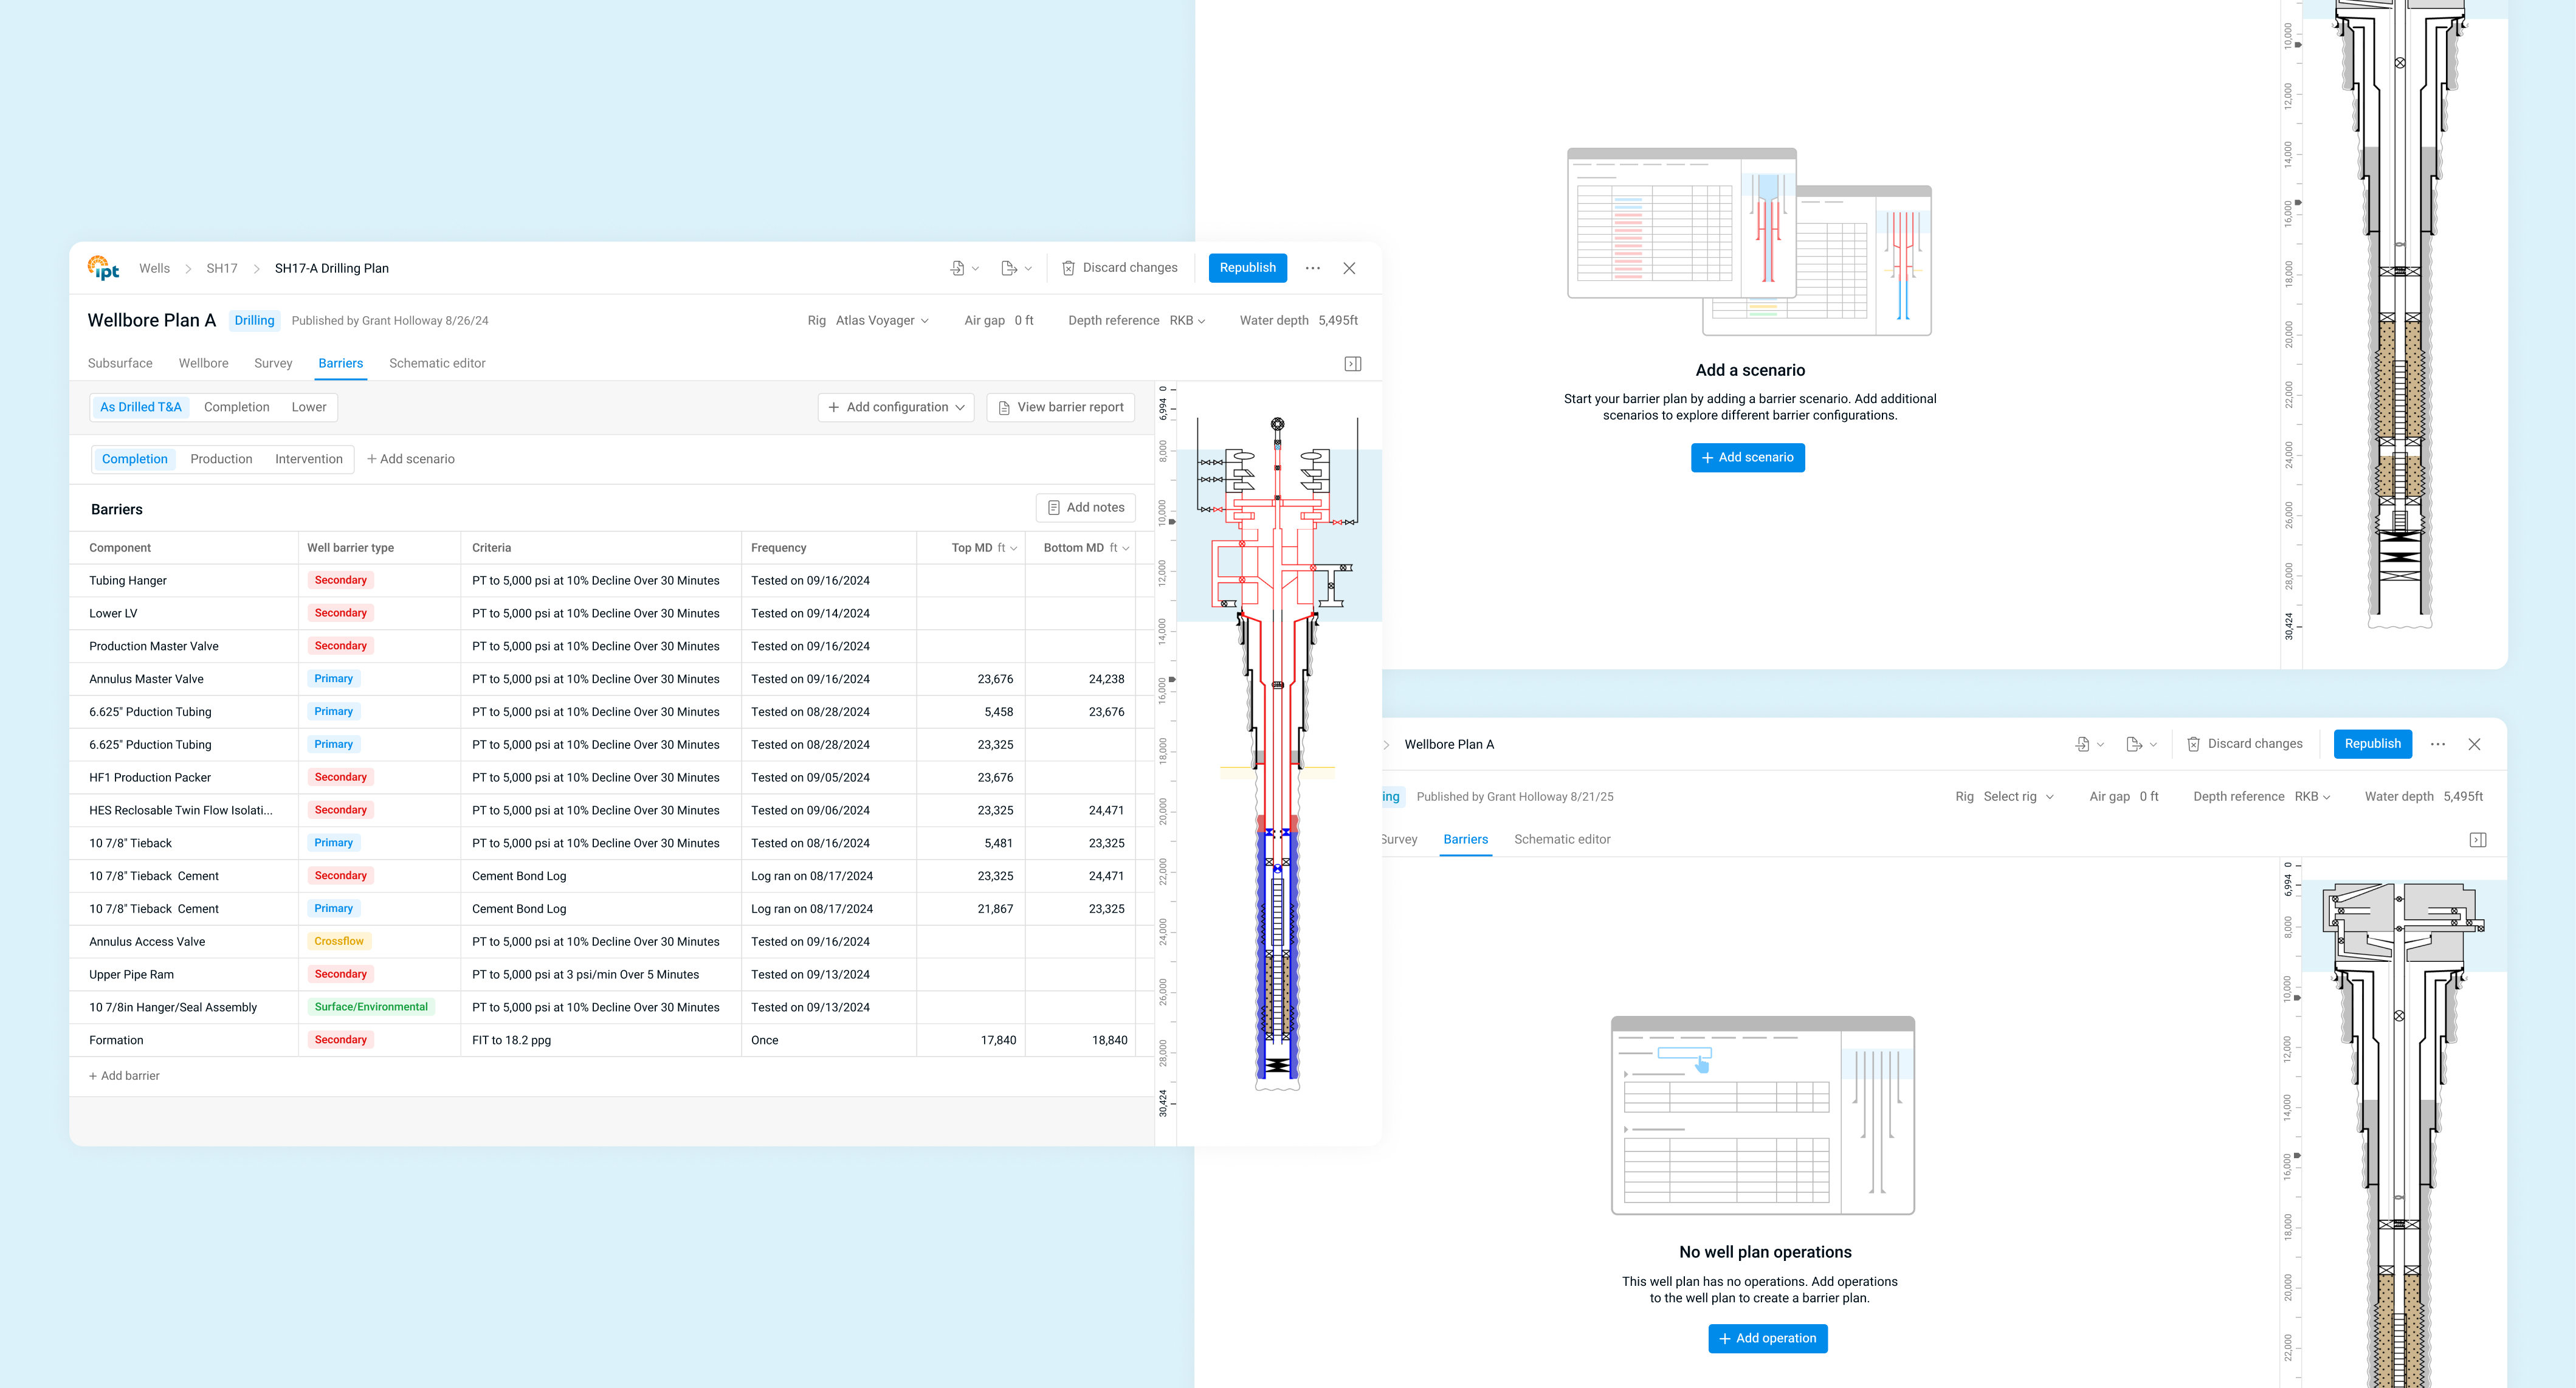Viewport: 2576px width, 1388px height.
Task: Open the import file icon menu
Action: (x=958, y=268)
